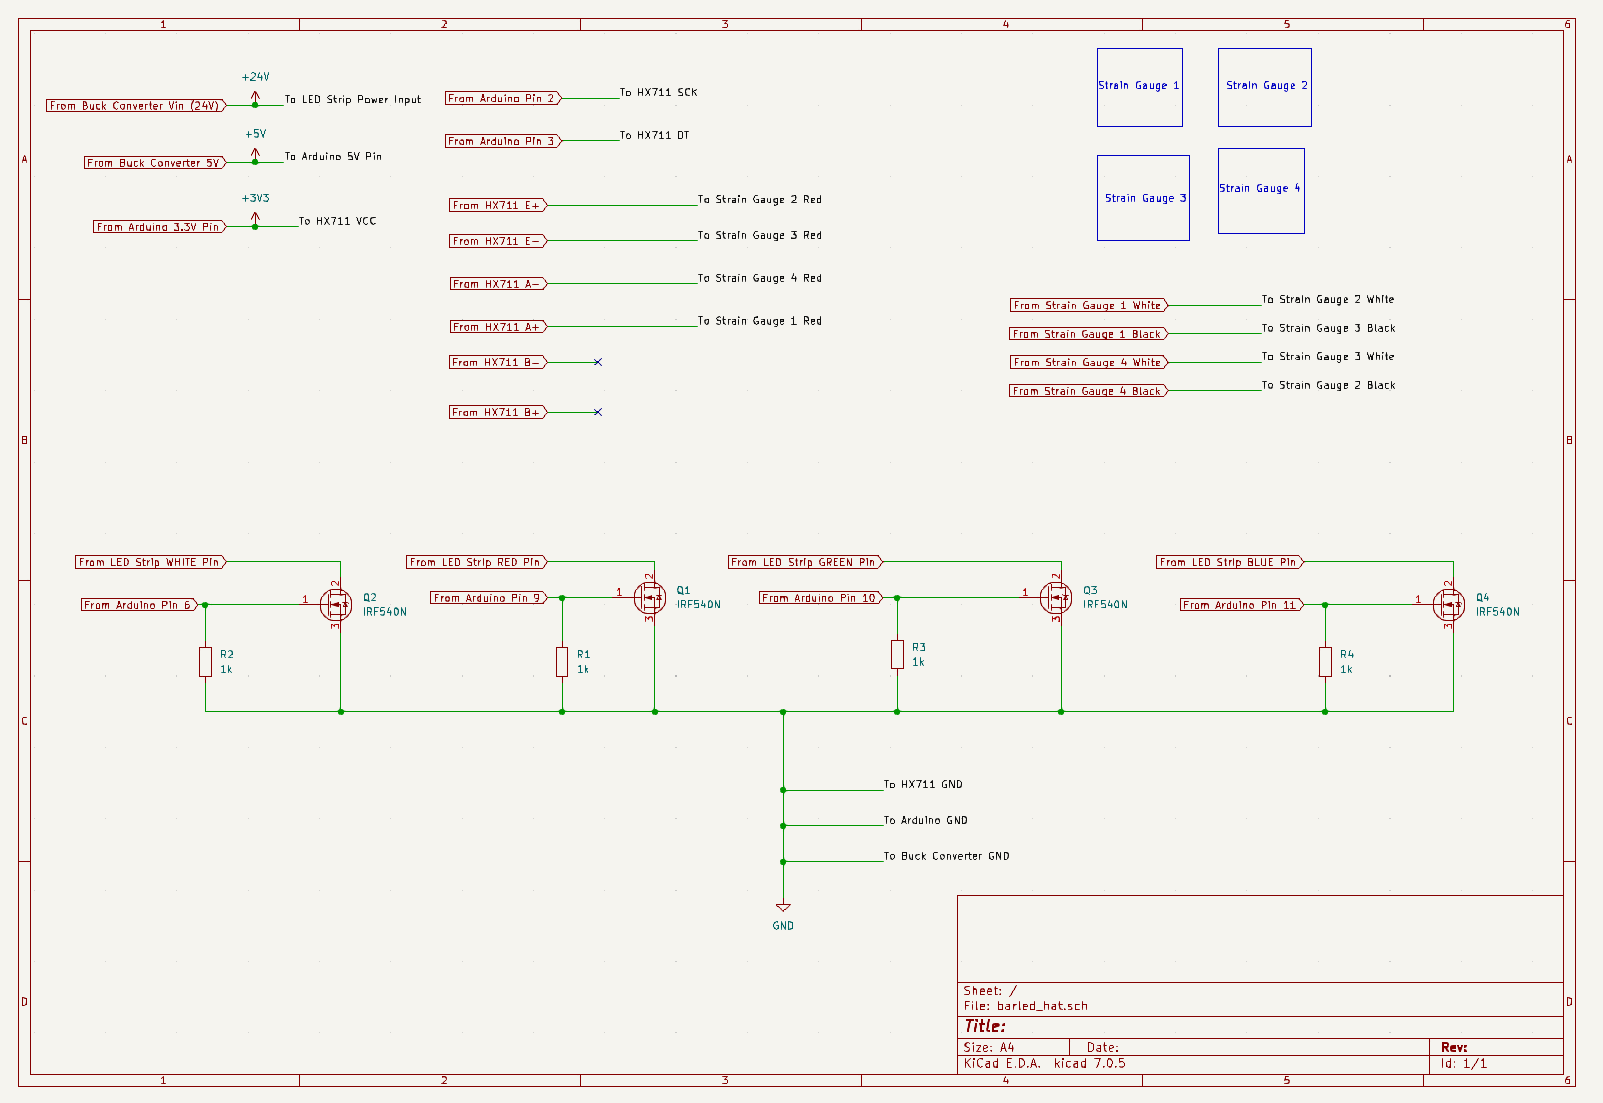
Task: Select resistor R2 symbol
Action: click(205, 662)
